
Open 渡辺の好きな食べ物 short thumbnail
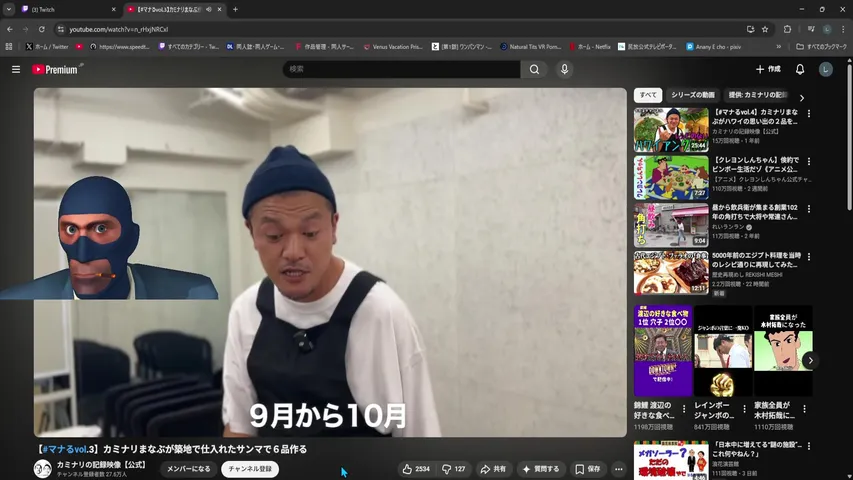[x=663, y=351]
